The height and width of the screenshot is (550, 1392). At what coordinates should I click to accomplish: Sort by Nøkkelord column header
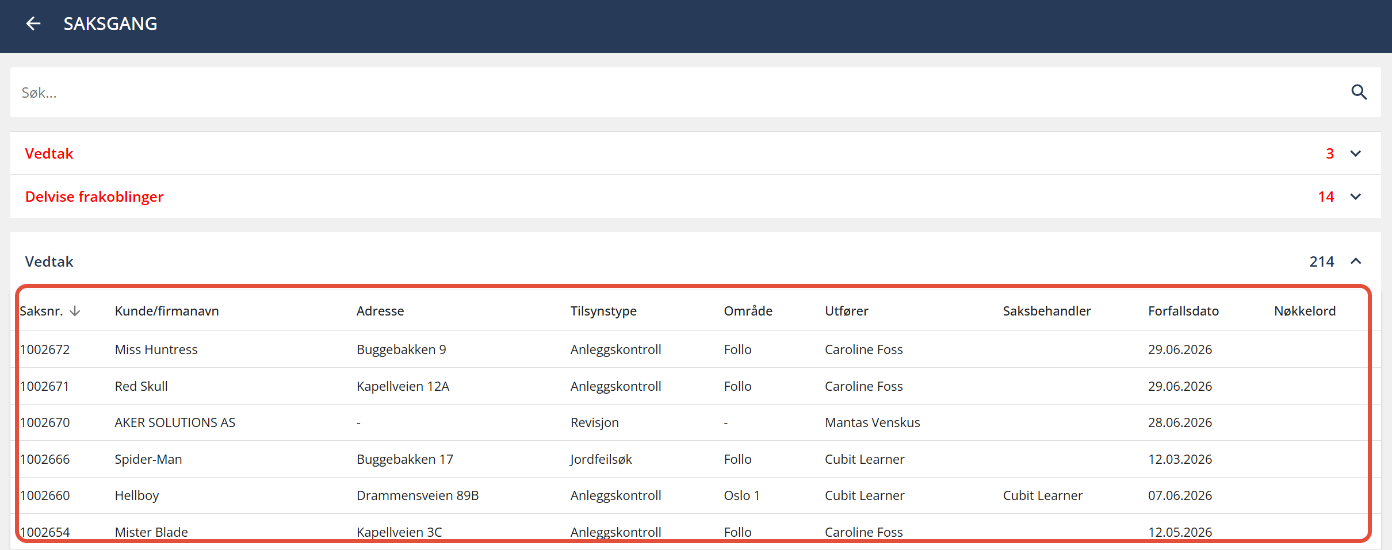click(x=1305, y=311)
